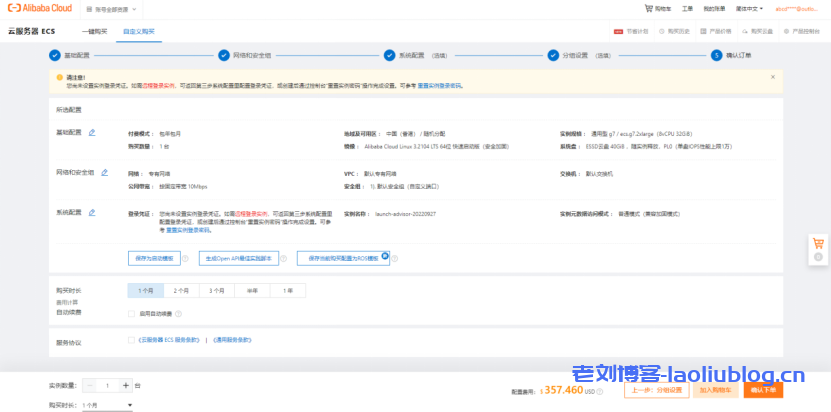The height and width of the screenshot is (412, 831).
Task: Click the plus button to increase 实例数量
Action: pyautogui.click(x=125, y=385)
